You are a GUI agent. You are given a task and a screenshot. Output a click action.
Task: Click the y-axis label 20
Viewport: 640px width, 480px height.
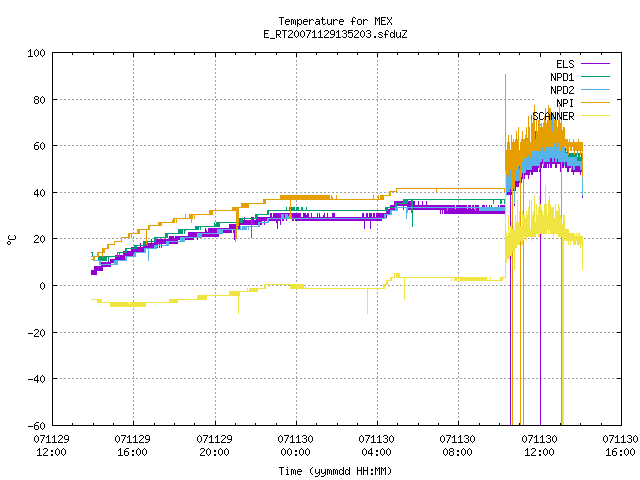pyautogui.click(x=39, y=239)
